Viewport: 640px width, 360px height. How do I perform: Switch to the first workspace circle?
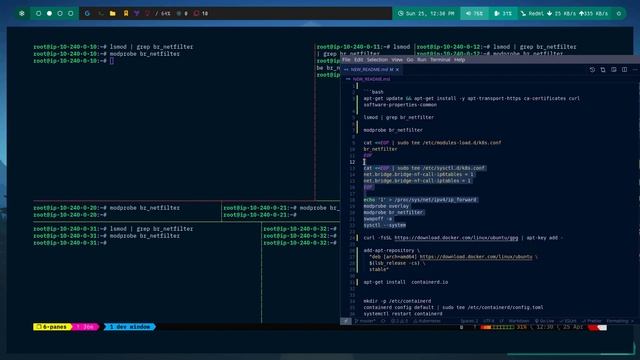pos(38,13)
